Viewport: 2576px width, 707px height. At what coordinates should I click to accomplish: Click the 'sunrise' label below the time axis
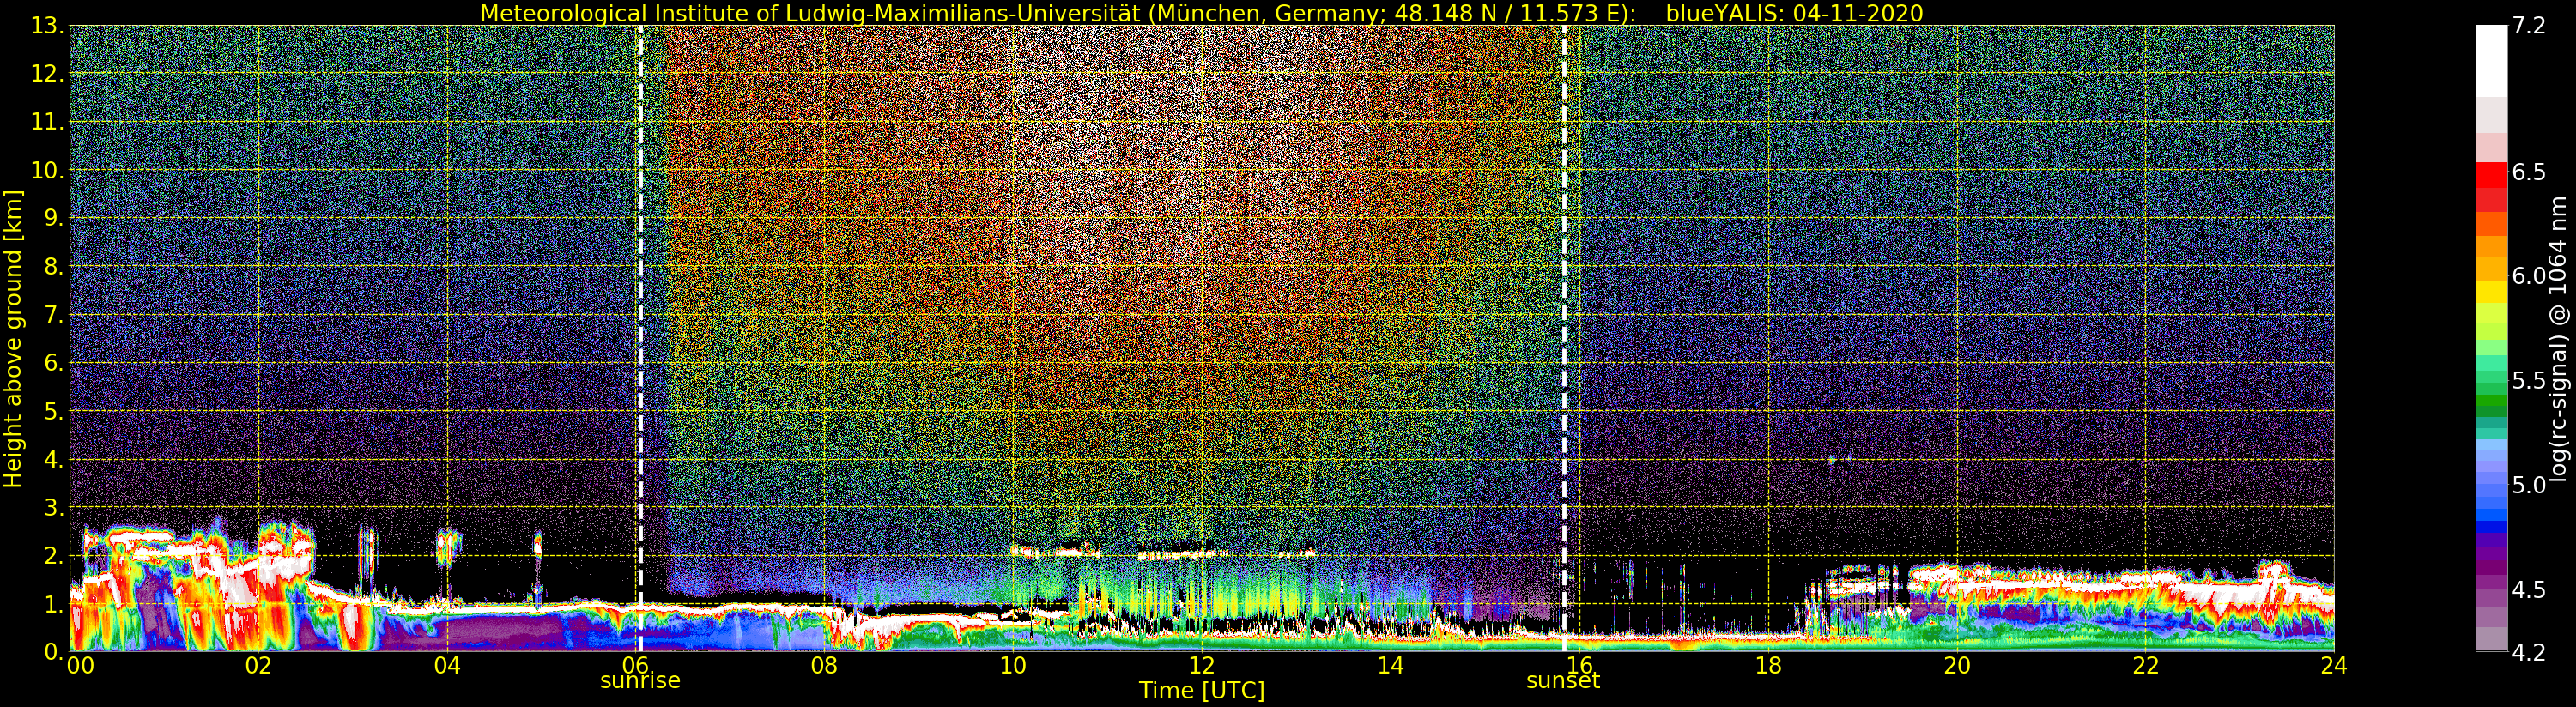coord(640,681)
